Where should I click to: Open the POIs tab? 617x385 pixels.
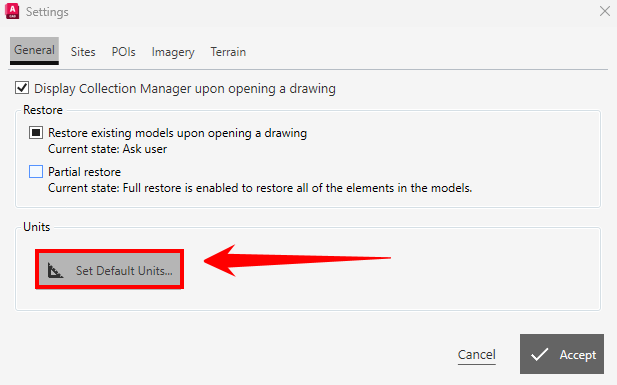124,52
